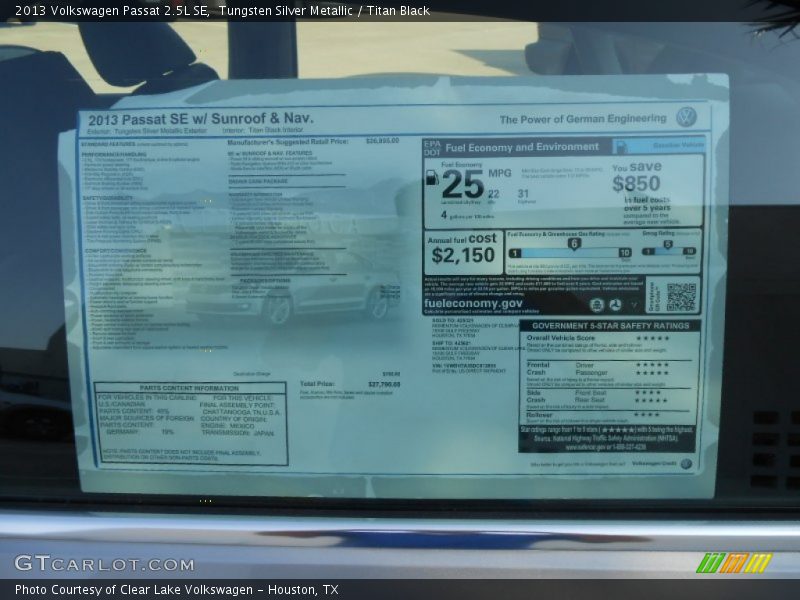This screenshot has width=800, height=600.
Task: Click the fuel pump icon beside 25 MPG
Action: pos(432,178)
